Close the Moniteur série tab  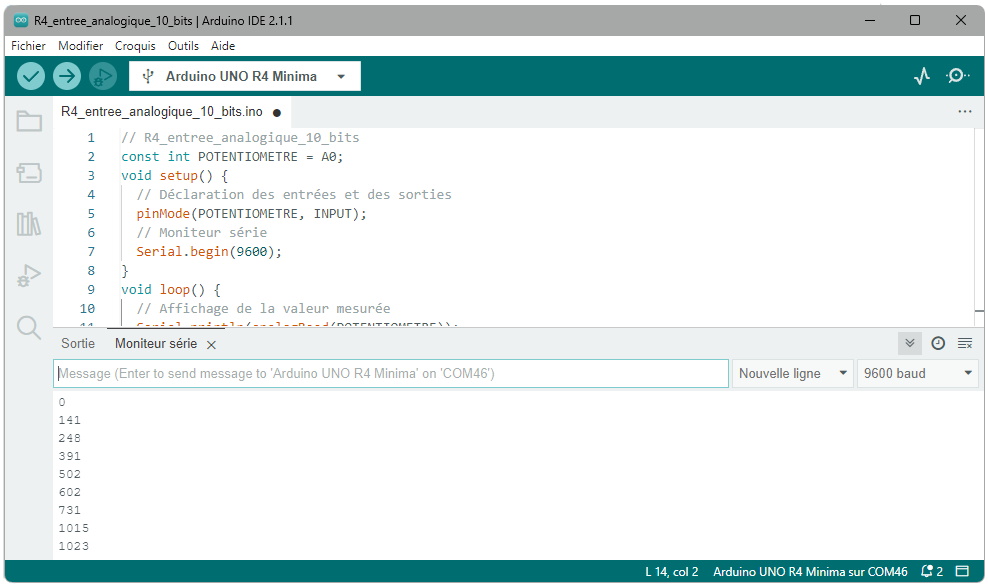[x=212, y=345]
